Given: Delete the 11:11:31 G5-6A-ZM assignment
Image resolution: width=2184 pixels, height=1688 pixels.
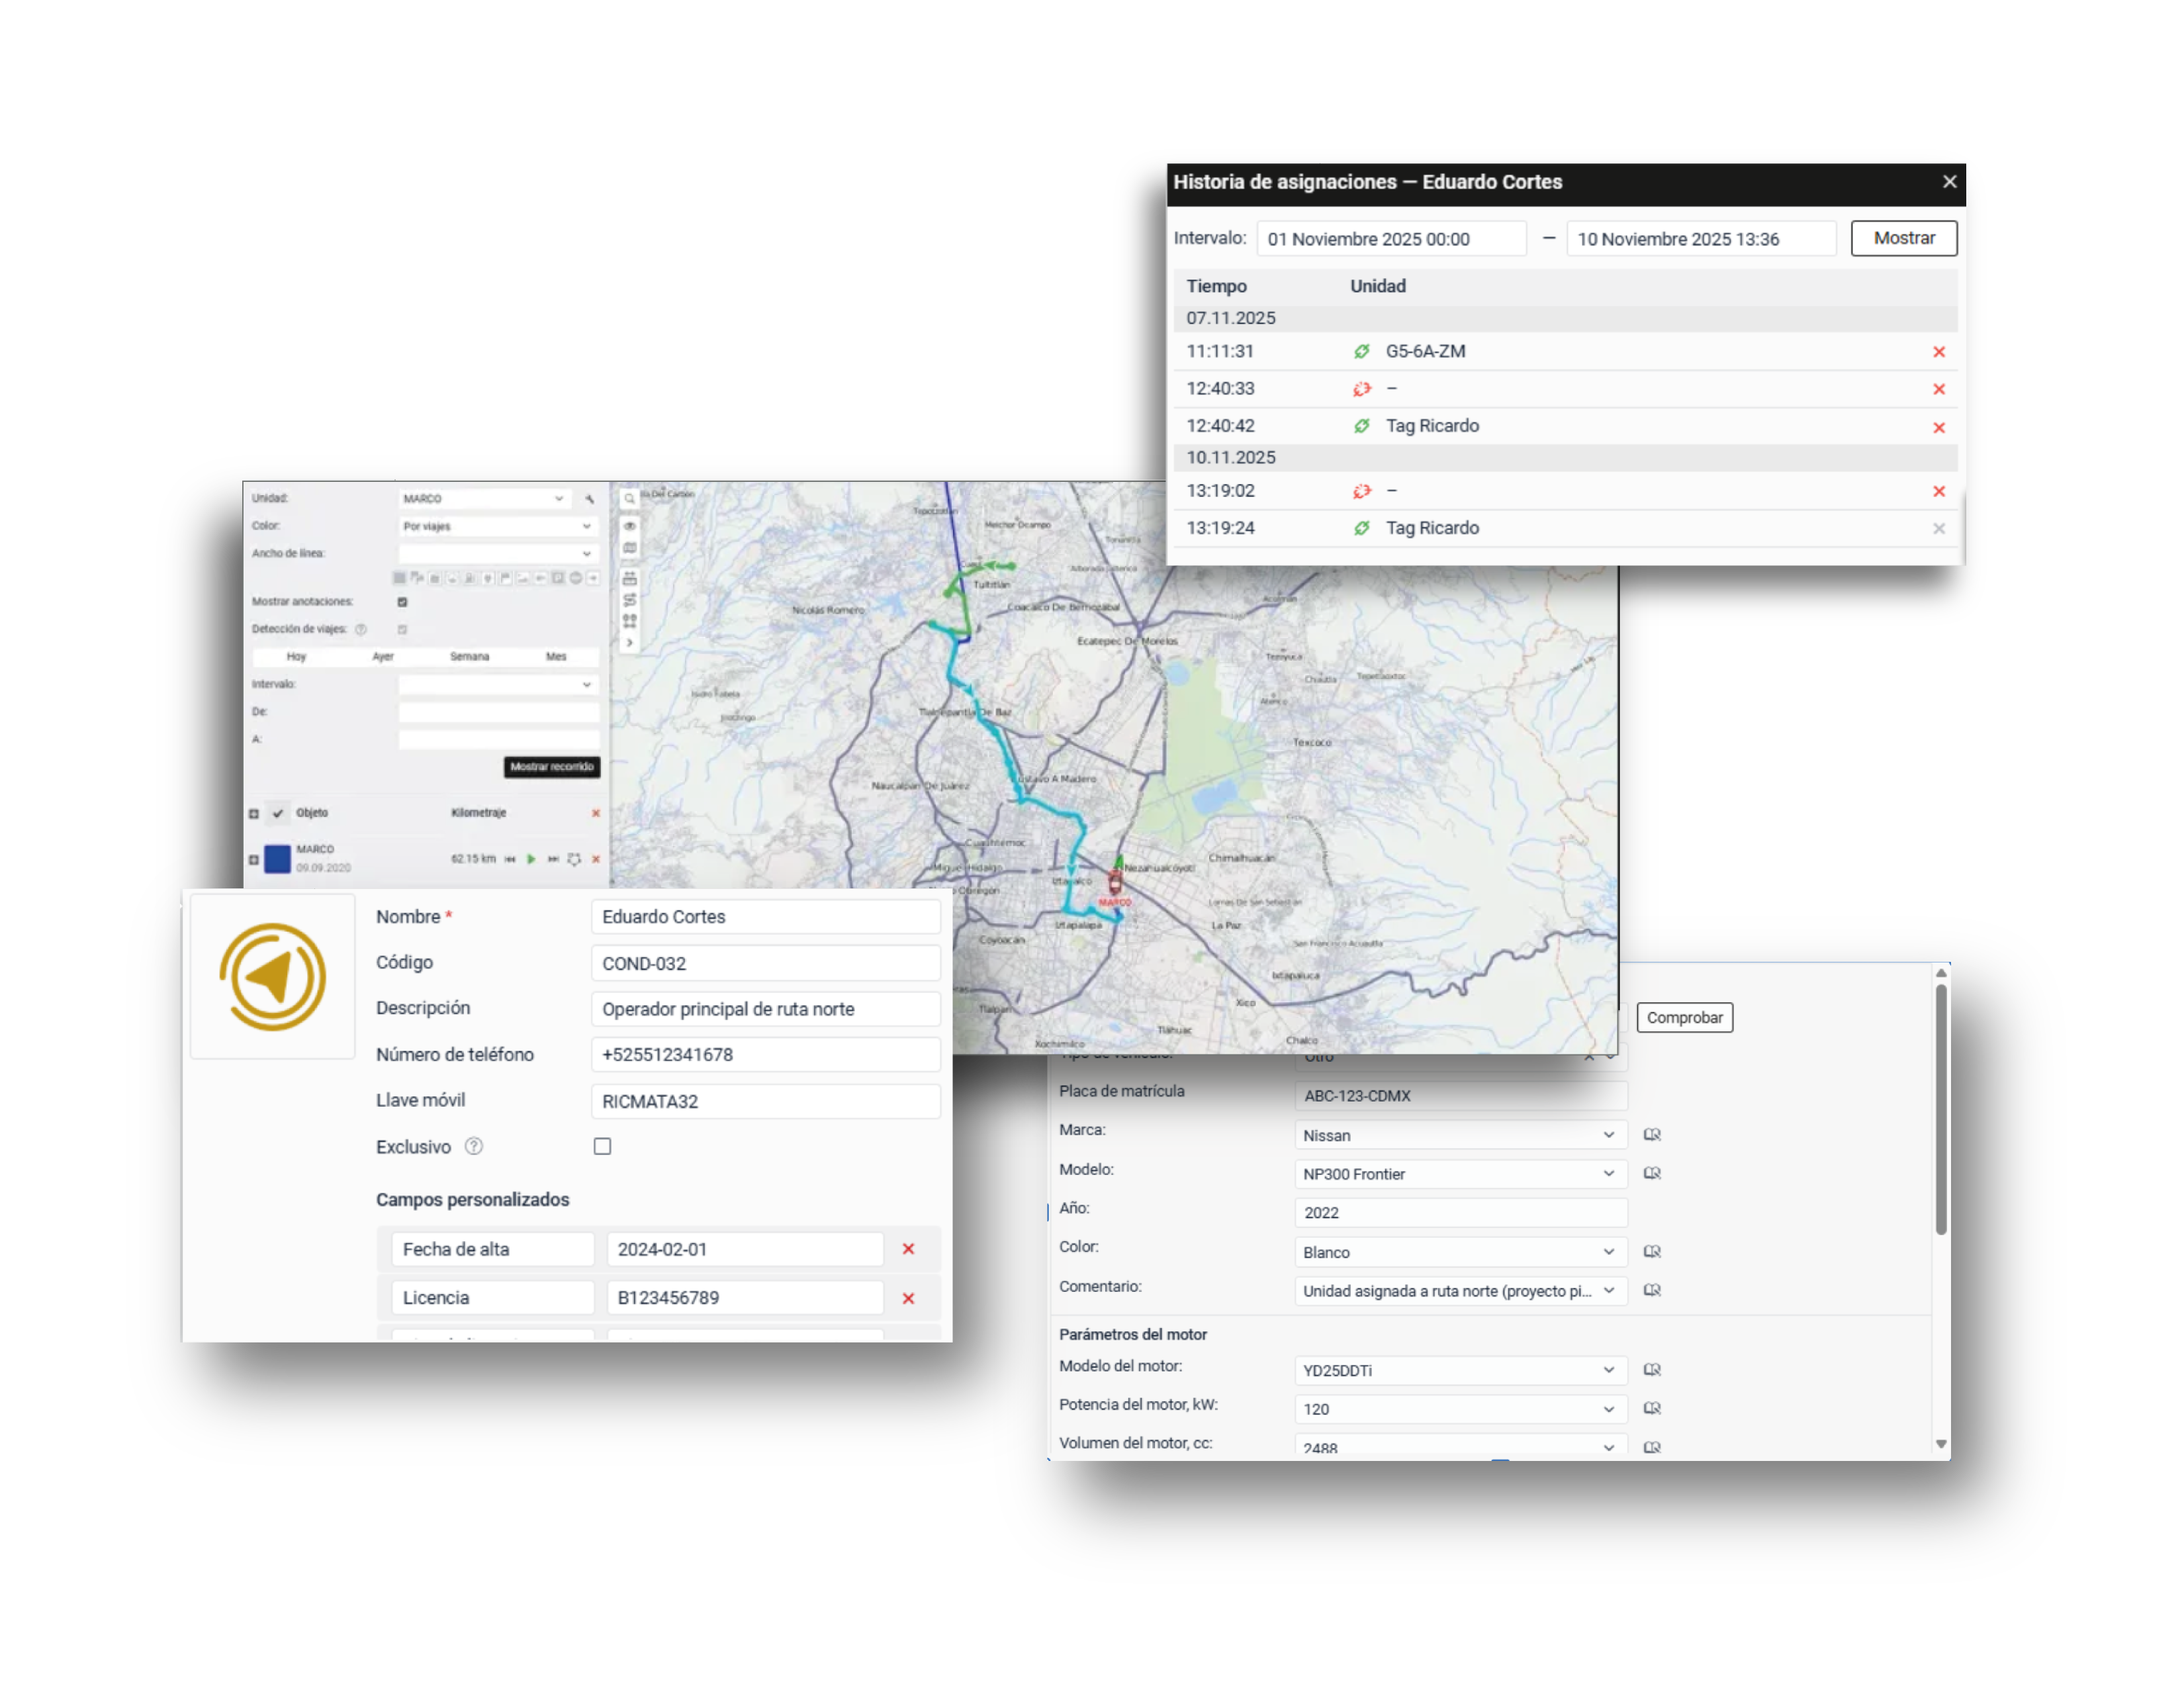Looking at the screenshot, I should pyautogui.click(x=1938, y=352).
